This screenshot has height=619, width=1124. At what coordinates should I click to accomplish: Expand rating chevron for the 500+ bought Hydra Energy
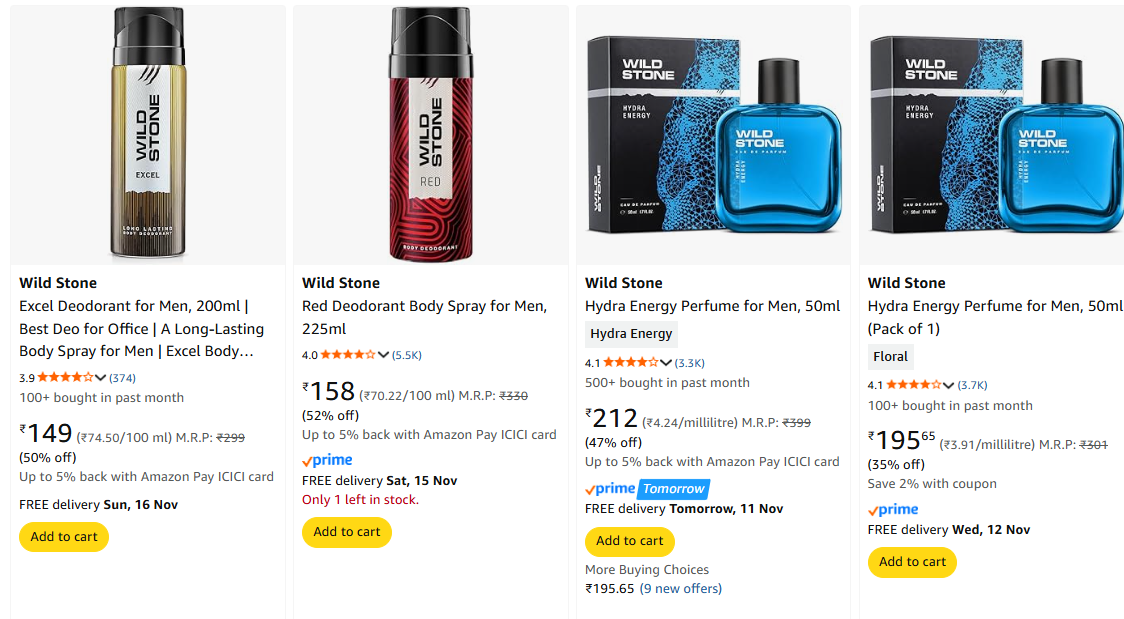click(x=666, y=363)
